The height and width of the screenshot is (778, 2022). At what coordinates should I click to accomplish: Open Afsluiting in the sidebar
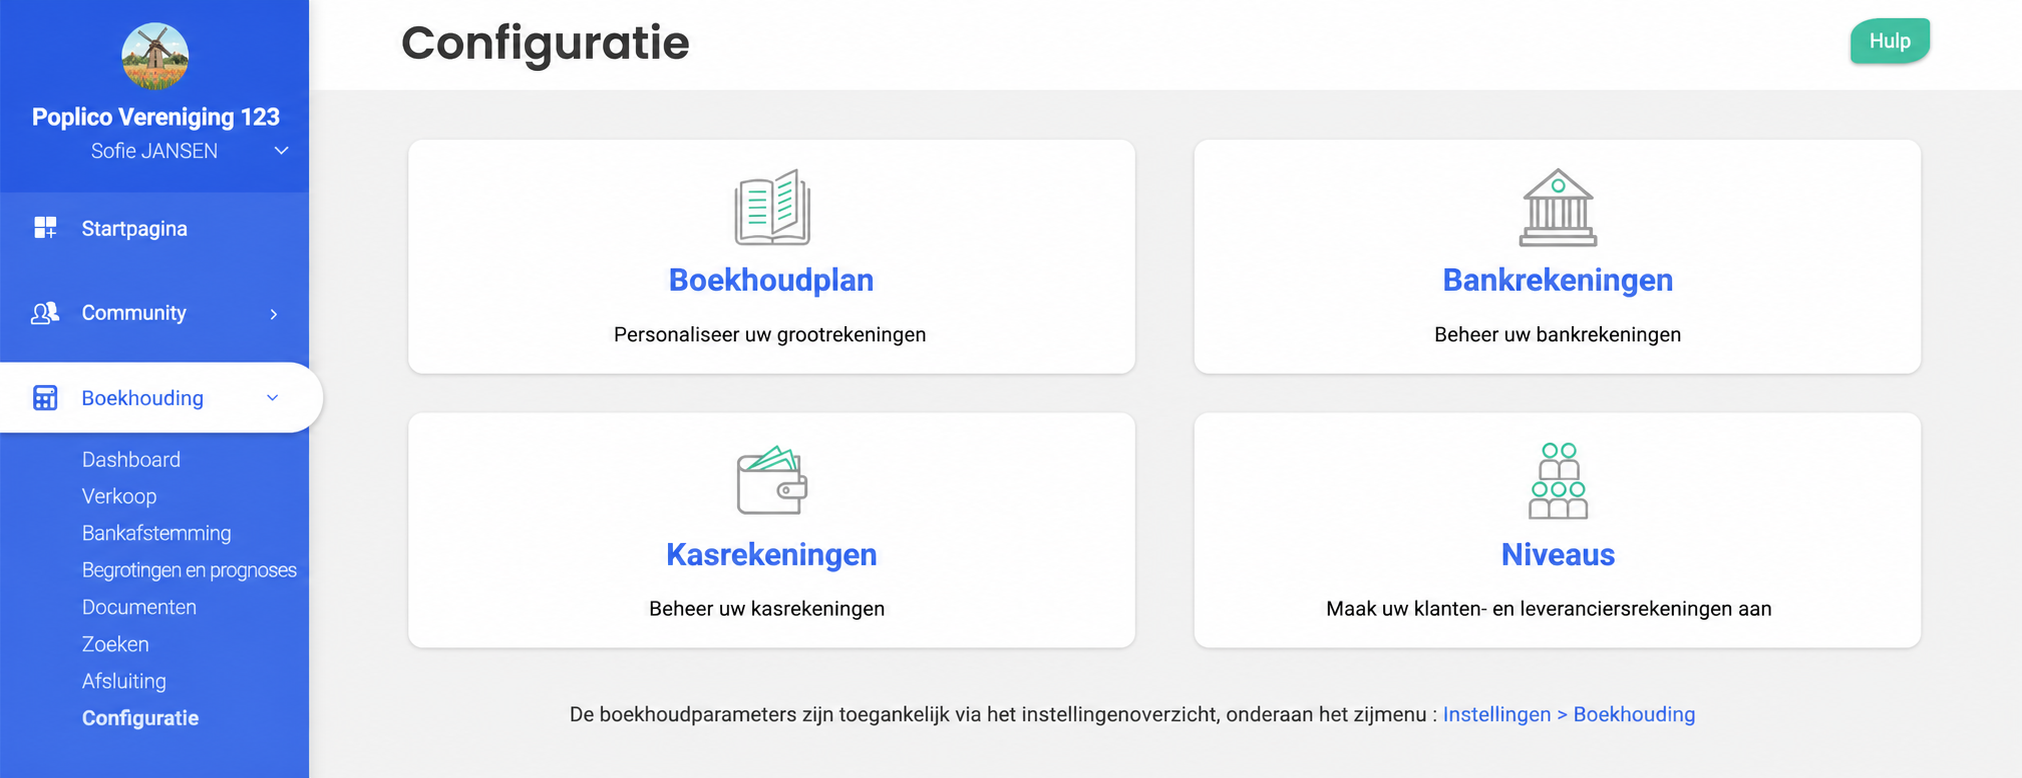coord(124,682)
